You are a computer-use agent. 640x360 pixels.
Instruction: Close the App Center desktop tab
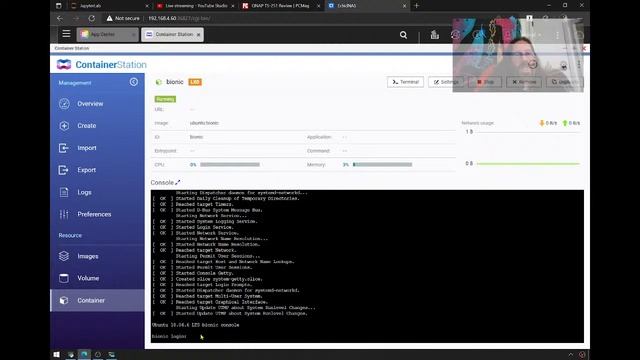[133, 35]
